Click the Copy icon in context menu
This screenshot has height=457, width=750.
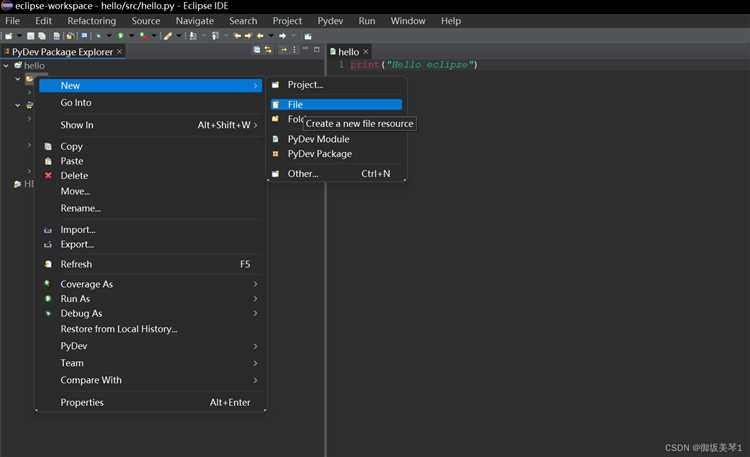[48, 146]
